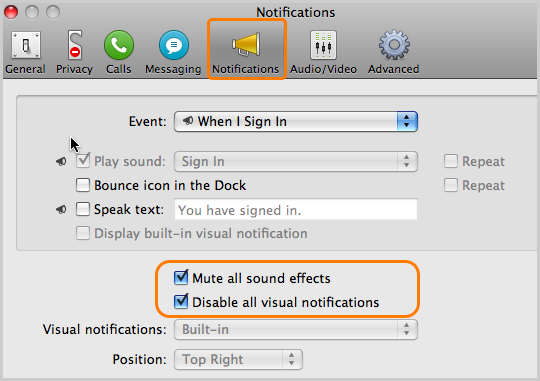Click speaker icon next to Speak text
The width and height of the screenshot is (540, 381).
(61, 209)
